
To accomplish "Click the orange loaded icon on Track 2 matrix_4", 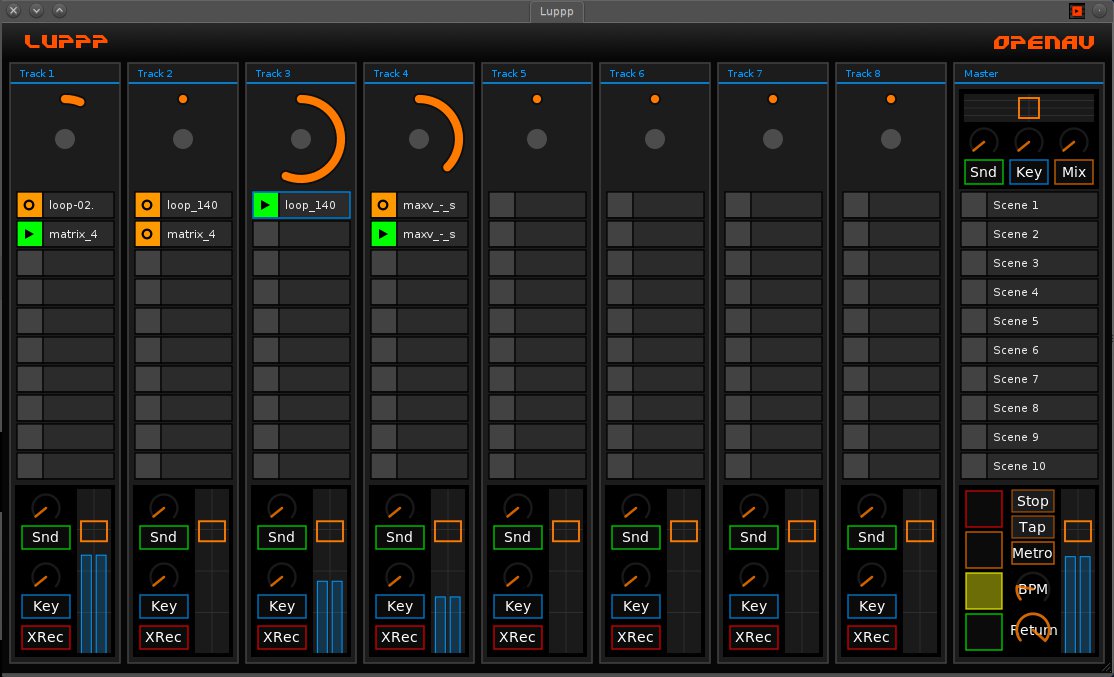I will 148,234.
